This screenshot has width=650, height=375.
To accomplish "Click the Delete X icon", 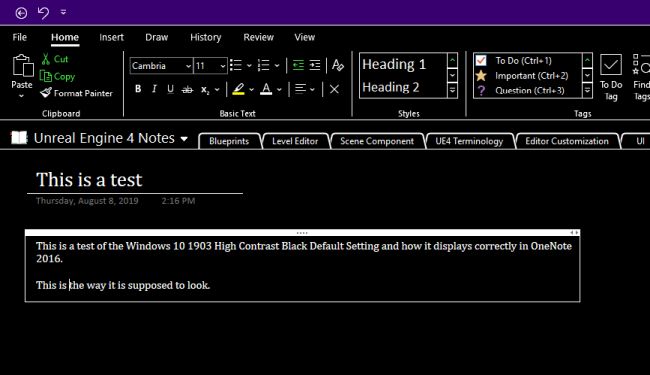I will click(x=334, y=89).
